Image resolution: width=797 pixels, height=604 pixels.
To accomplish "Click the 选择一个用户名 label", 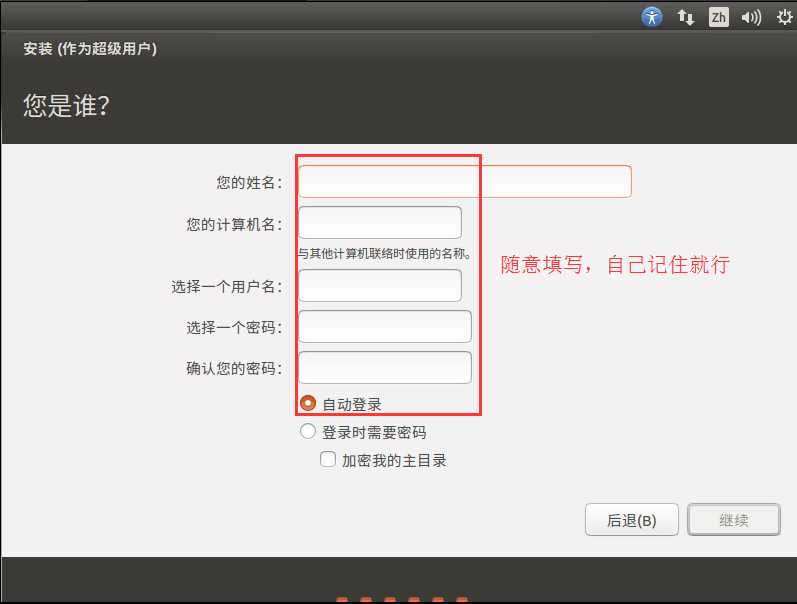I will (x=227, y=287).
